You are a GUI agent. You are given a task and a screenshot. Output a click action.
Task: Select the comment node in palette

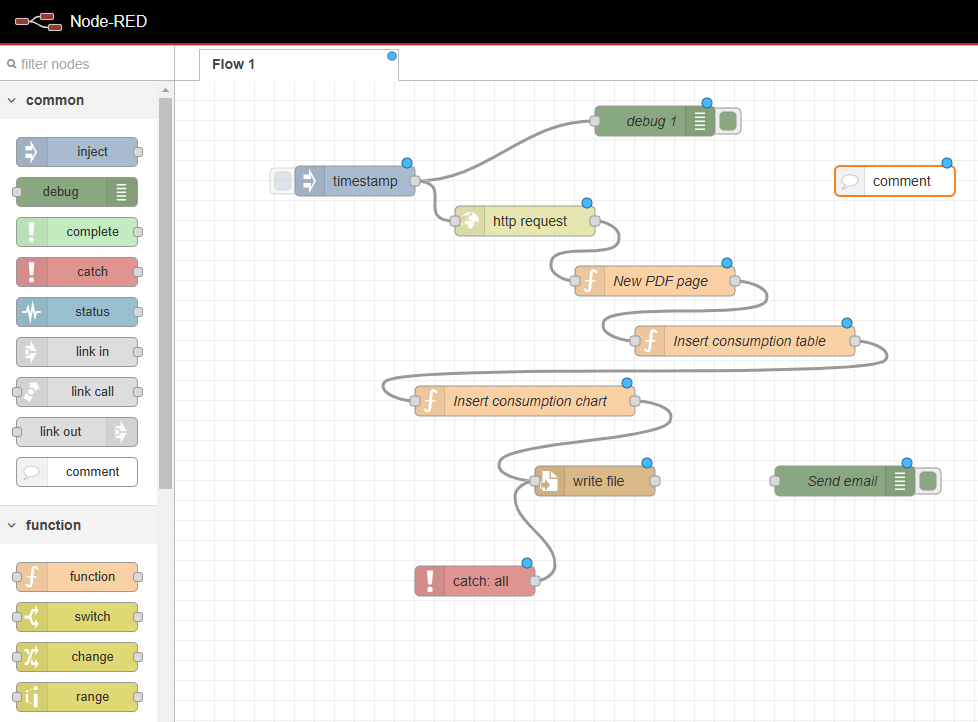point(77,472)
